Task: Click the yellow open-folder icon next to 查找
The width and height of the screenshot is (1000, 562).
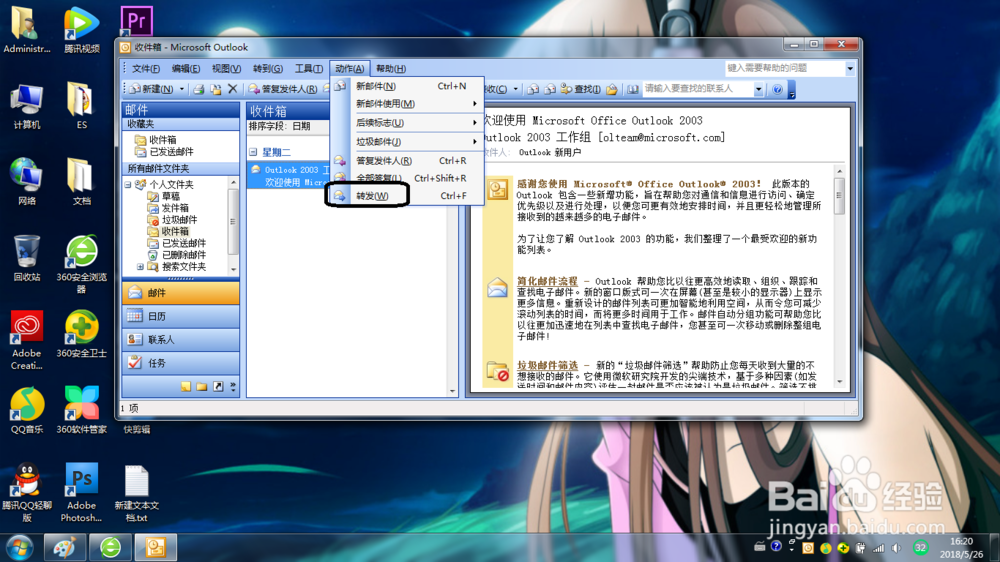Action: click(612, 89)
